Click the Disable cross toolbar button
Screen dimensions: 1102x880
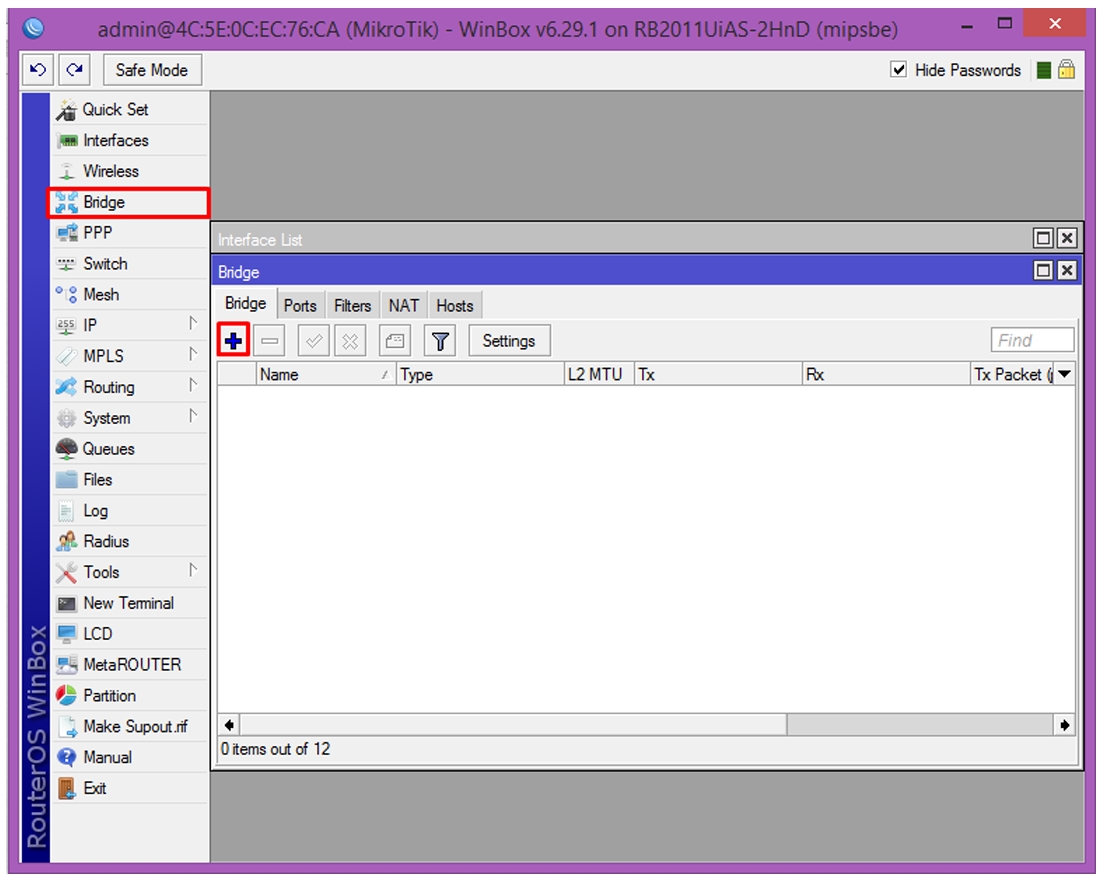coord(350,341)
